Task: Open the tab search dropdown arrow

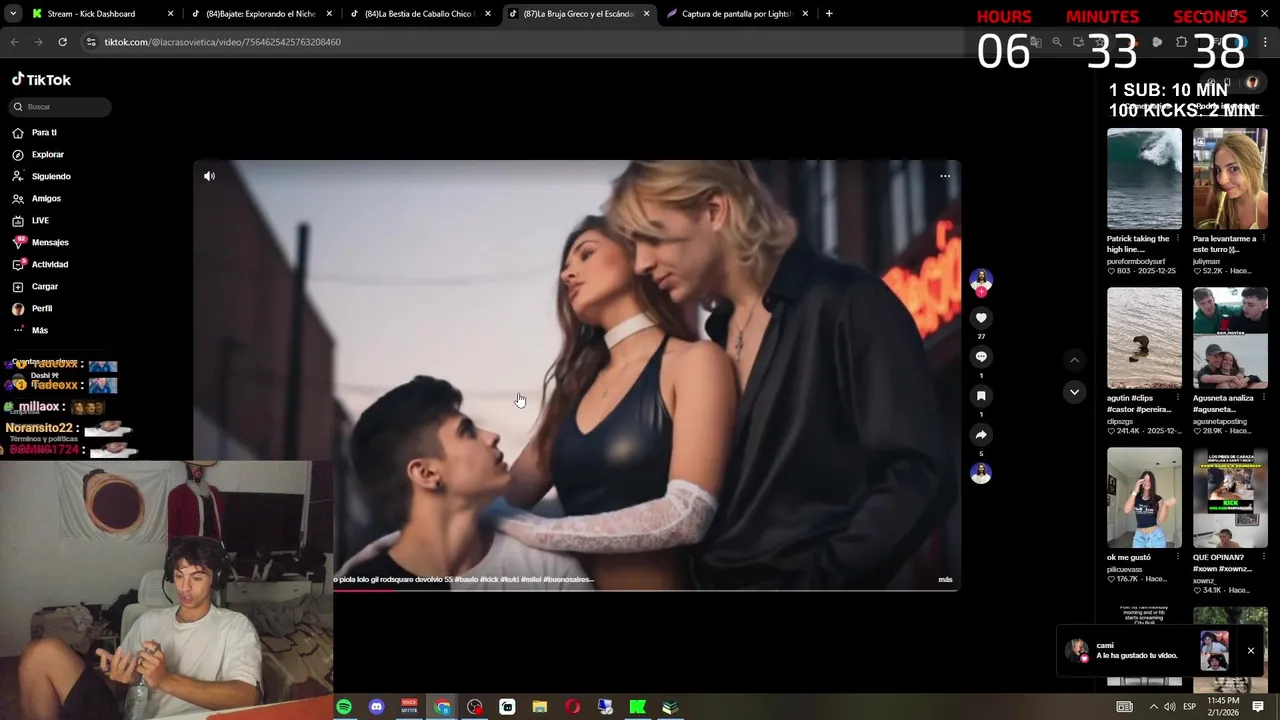Action: coord(11,14)
